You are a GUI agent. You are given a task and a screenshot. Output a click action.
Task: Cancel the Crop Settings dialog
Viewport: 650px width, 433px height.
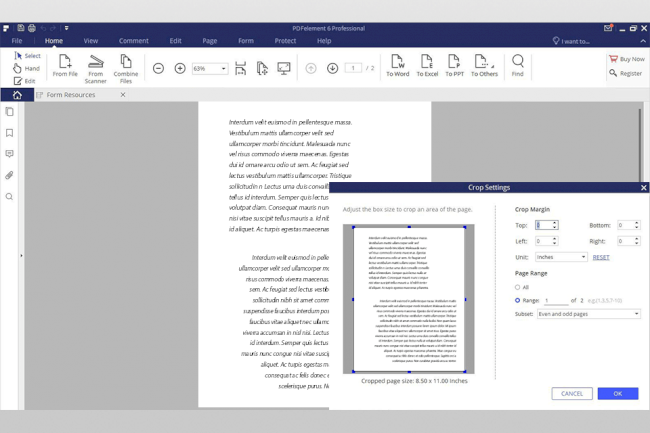572,394
